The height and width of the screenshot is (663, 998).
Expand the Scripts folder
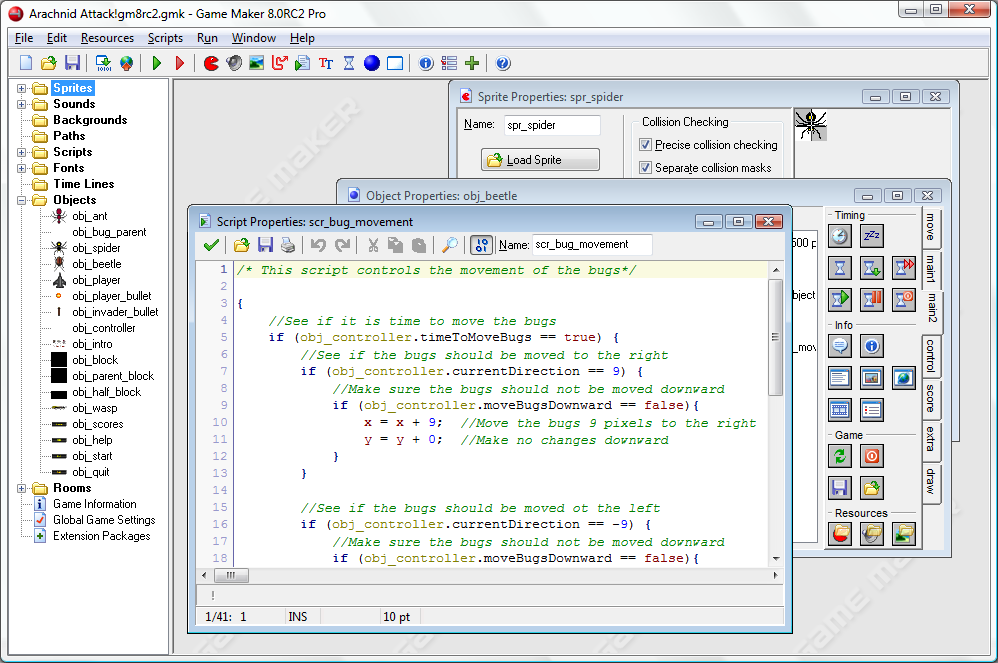22,152
